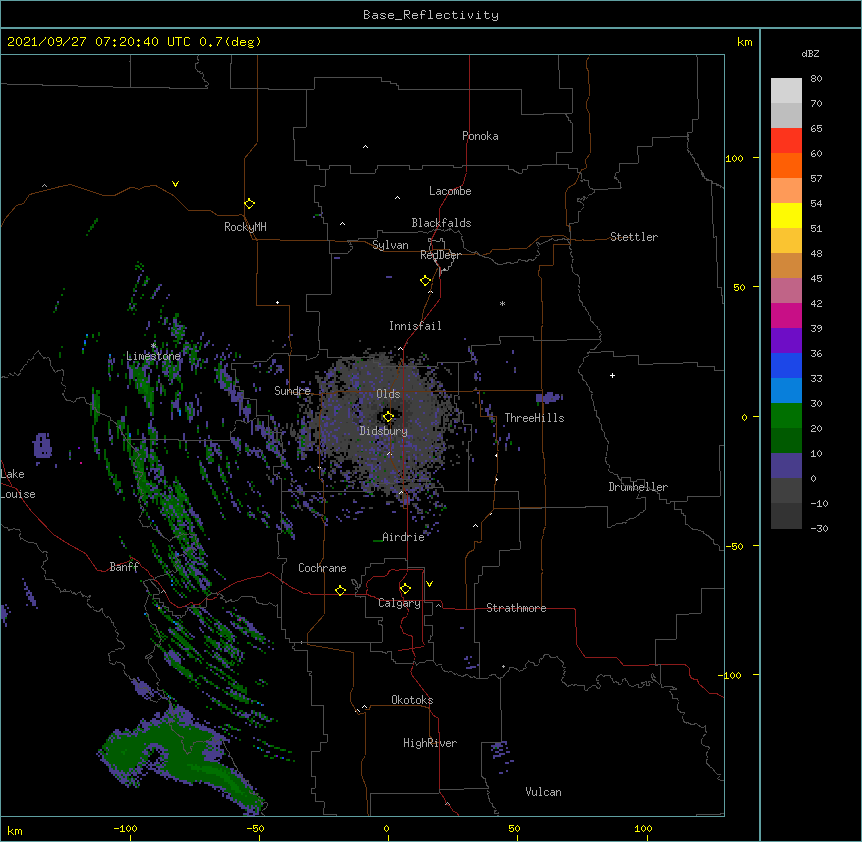Click the 100 tick label on the right axis
862x842 pixels.
(734, 158)
